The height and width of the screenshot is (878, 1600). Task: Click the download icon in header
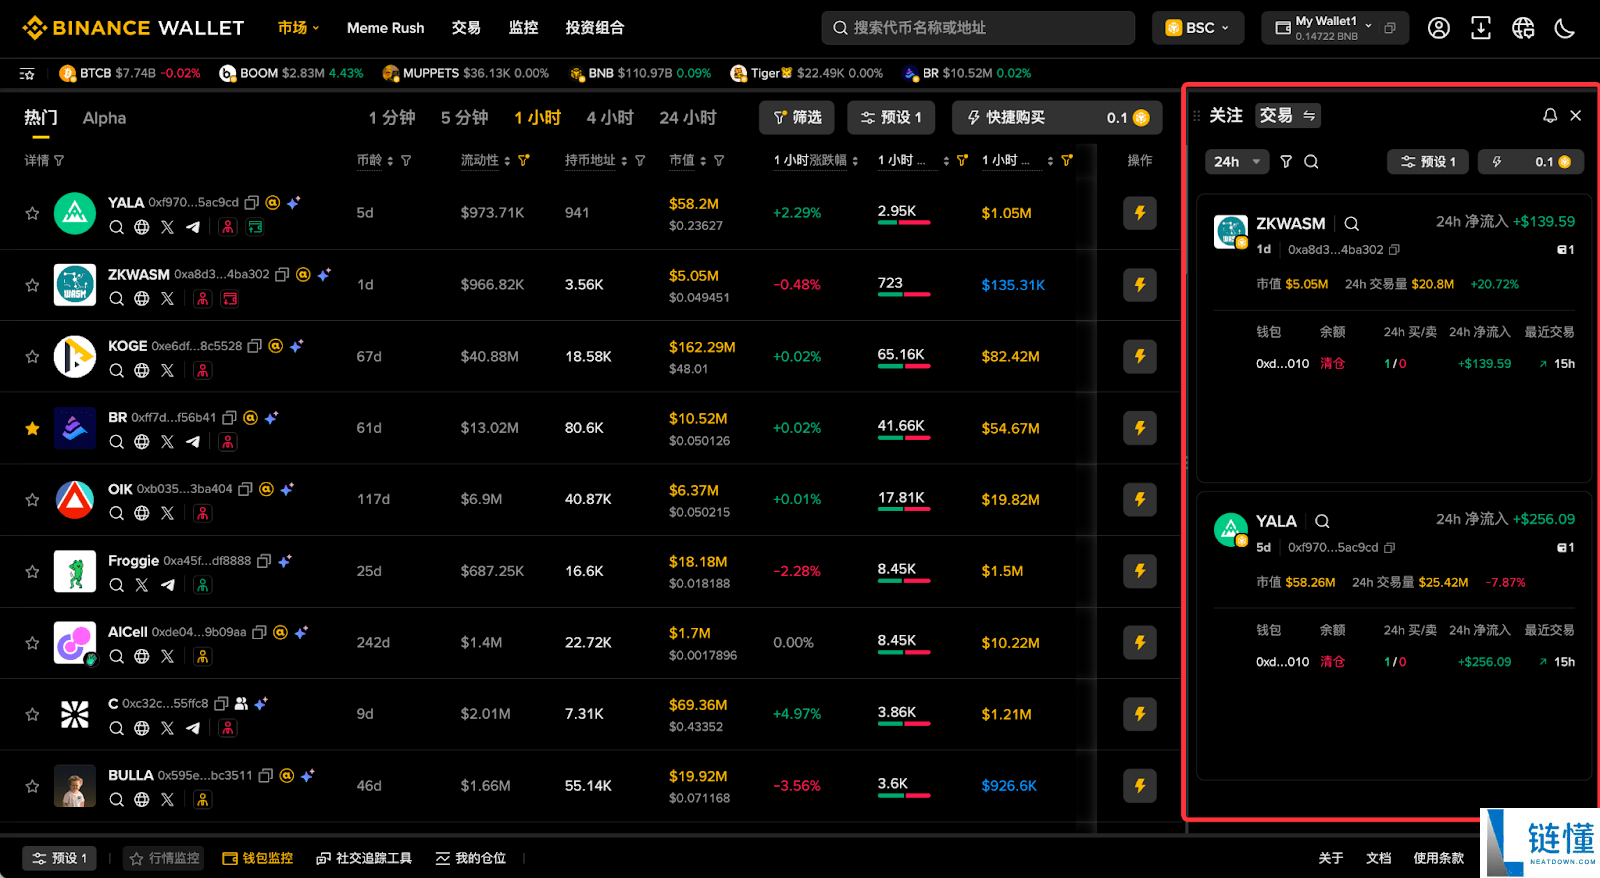pos(1481,28)
